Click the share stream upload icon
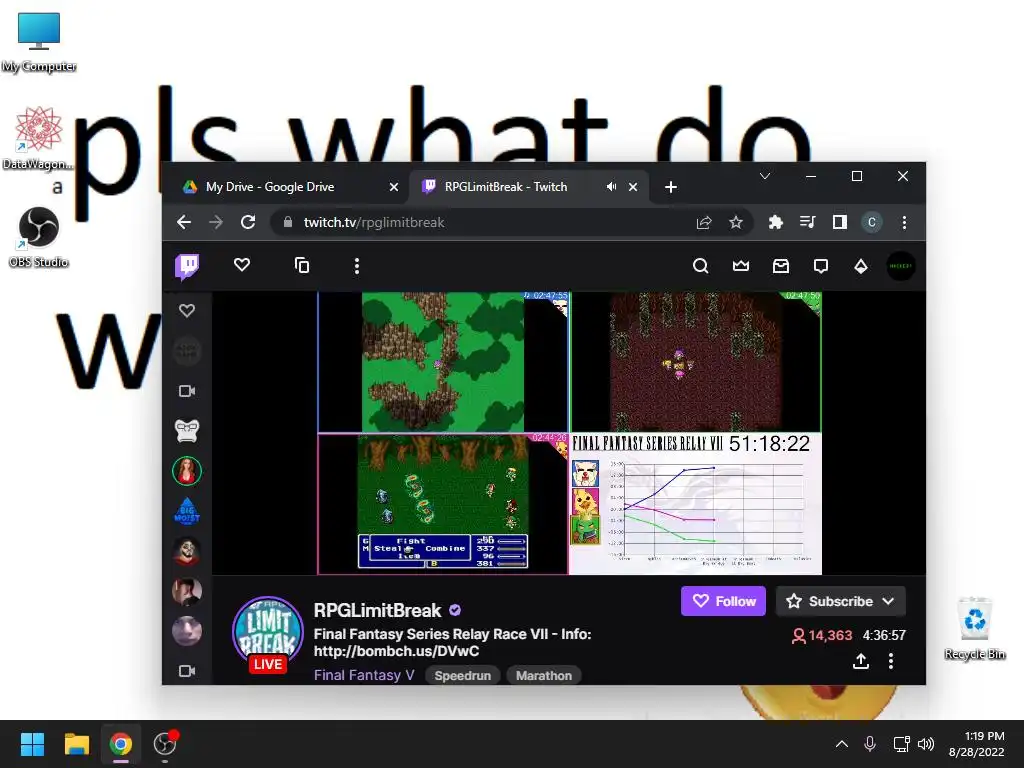This screenshot has width=1024, height=768. [x=861, y=661]
